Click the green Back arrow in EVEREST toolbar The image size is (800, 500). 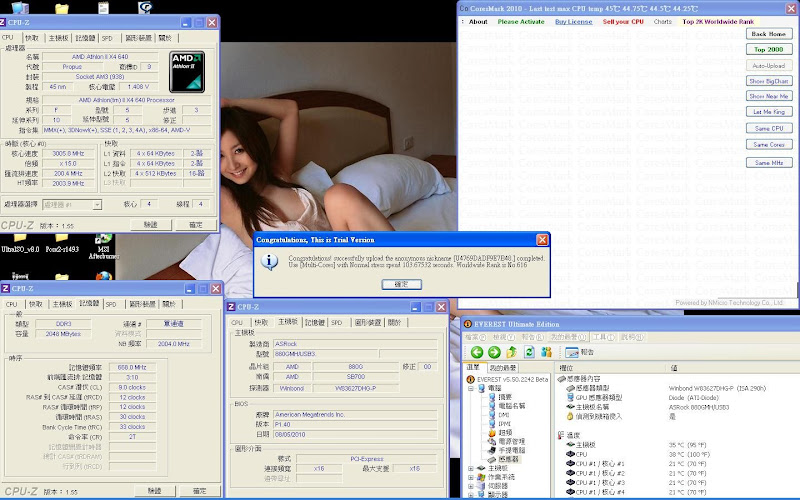pos(477,352)
